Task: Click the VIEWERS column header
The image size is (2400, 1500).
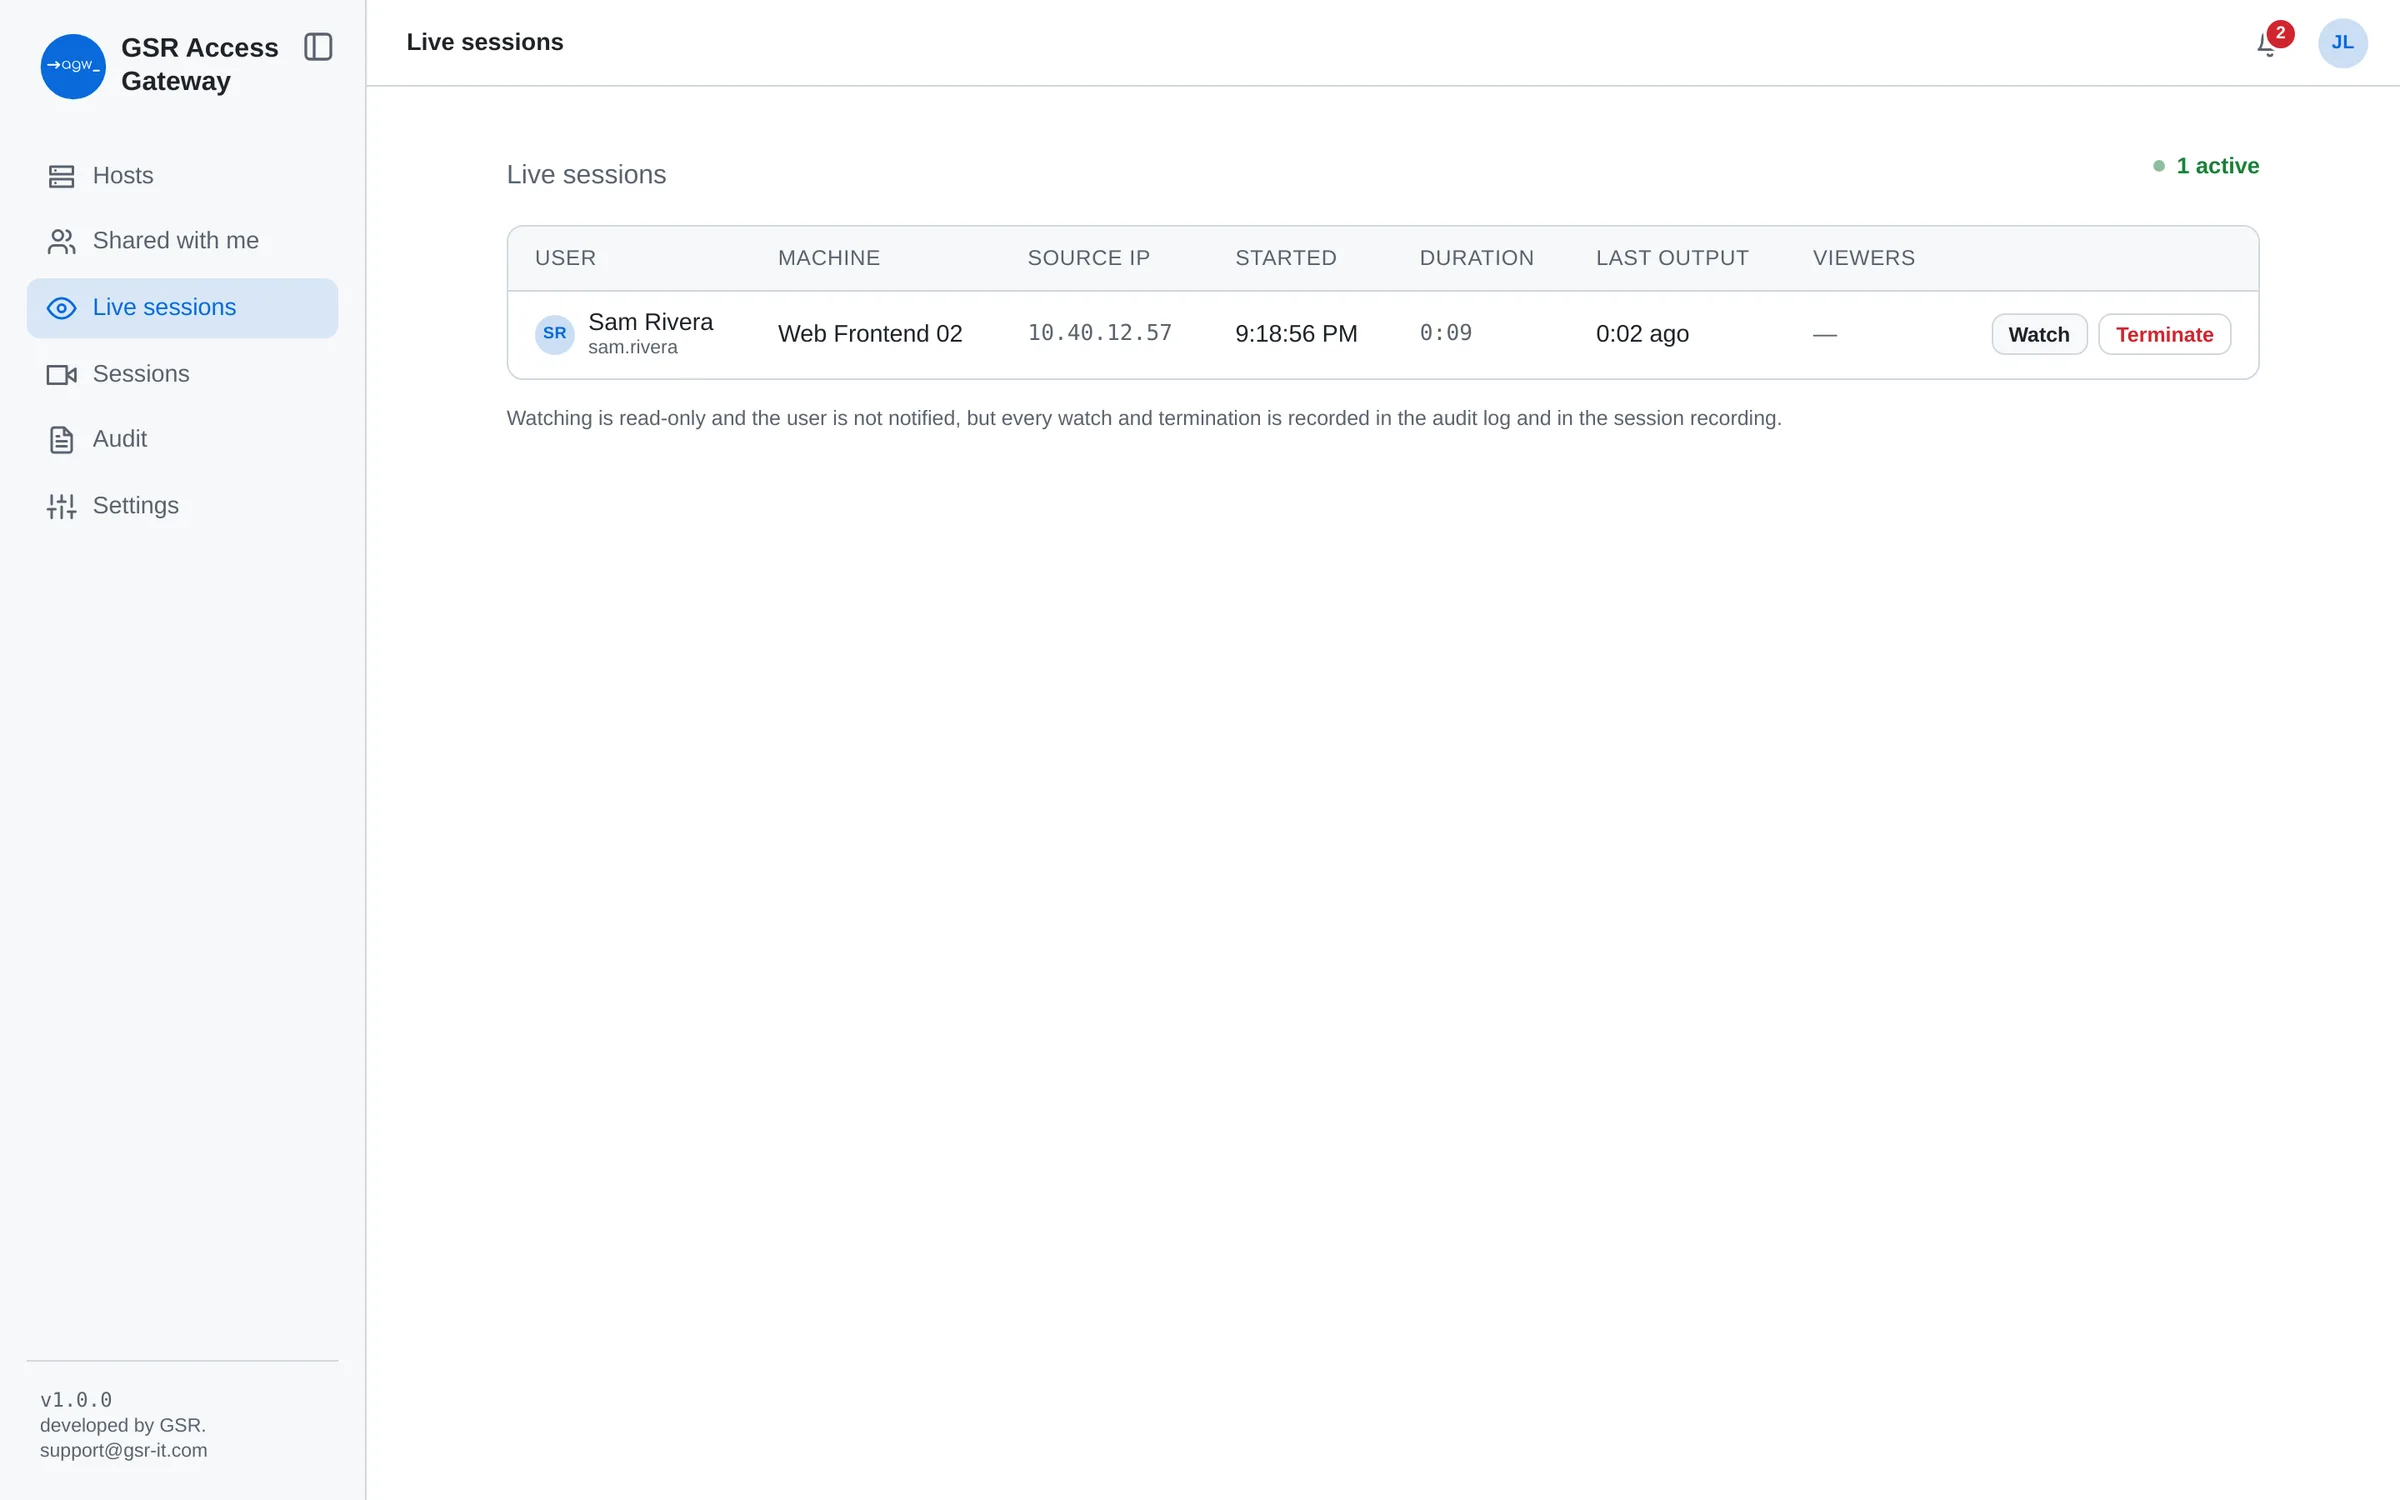Action: pos(1864,258)
